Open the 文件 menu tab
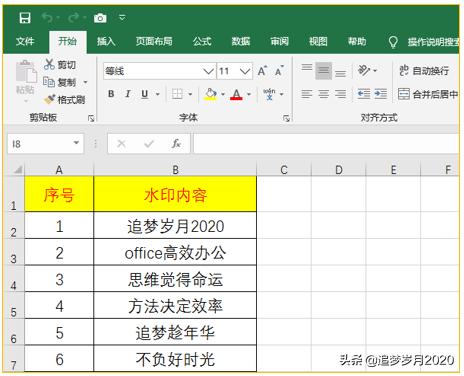The image size is (464, 376). (x=25, y=41)
